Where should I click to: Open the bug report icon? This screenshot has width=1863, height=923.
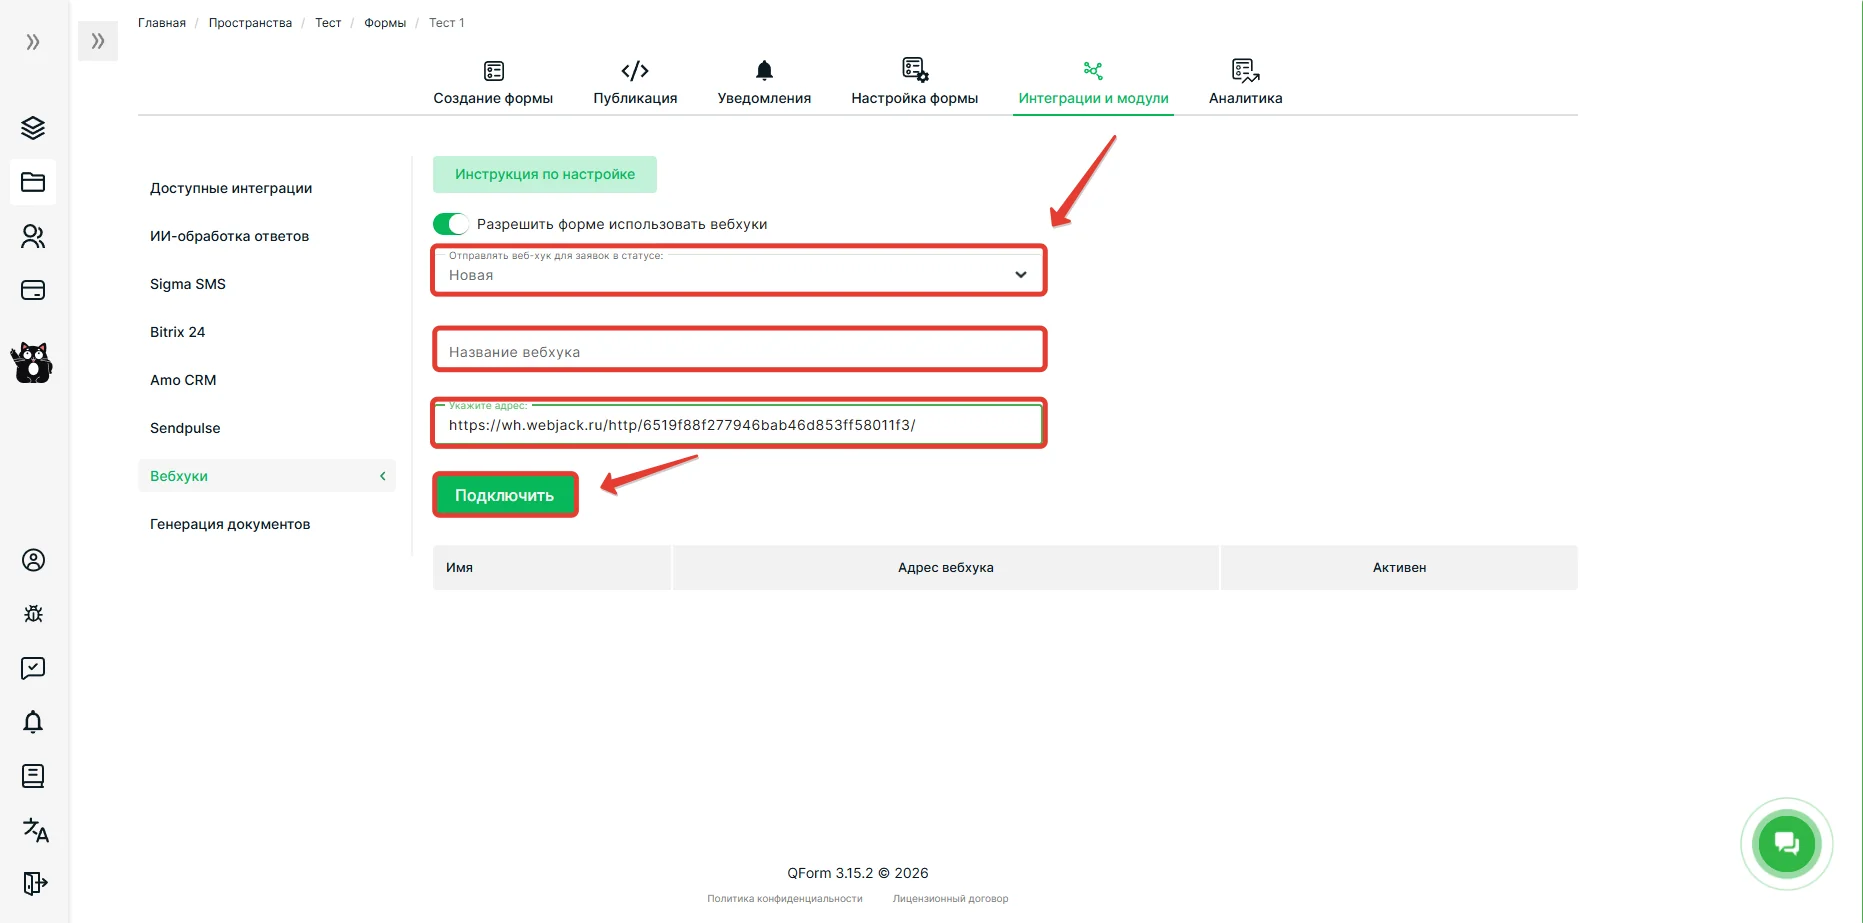coord(33,614)
